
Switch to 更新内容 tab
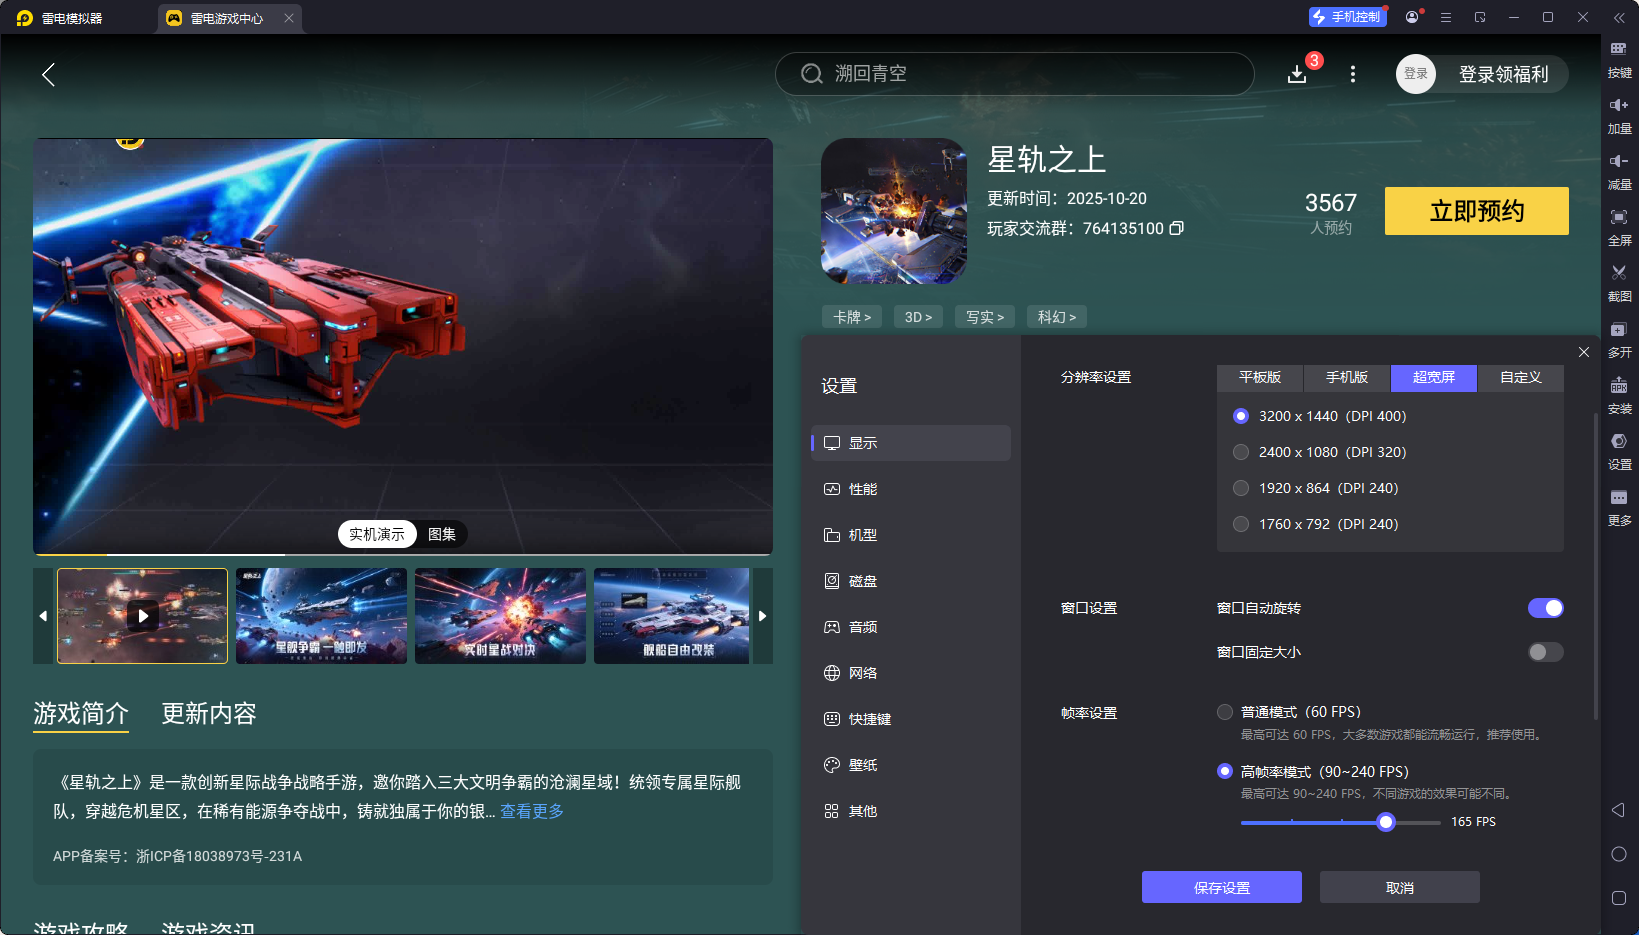(x=209, y=713)
